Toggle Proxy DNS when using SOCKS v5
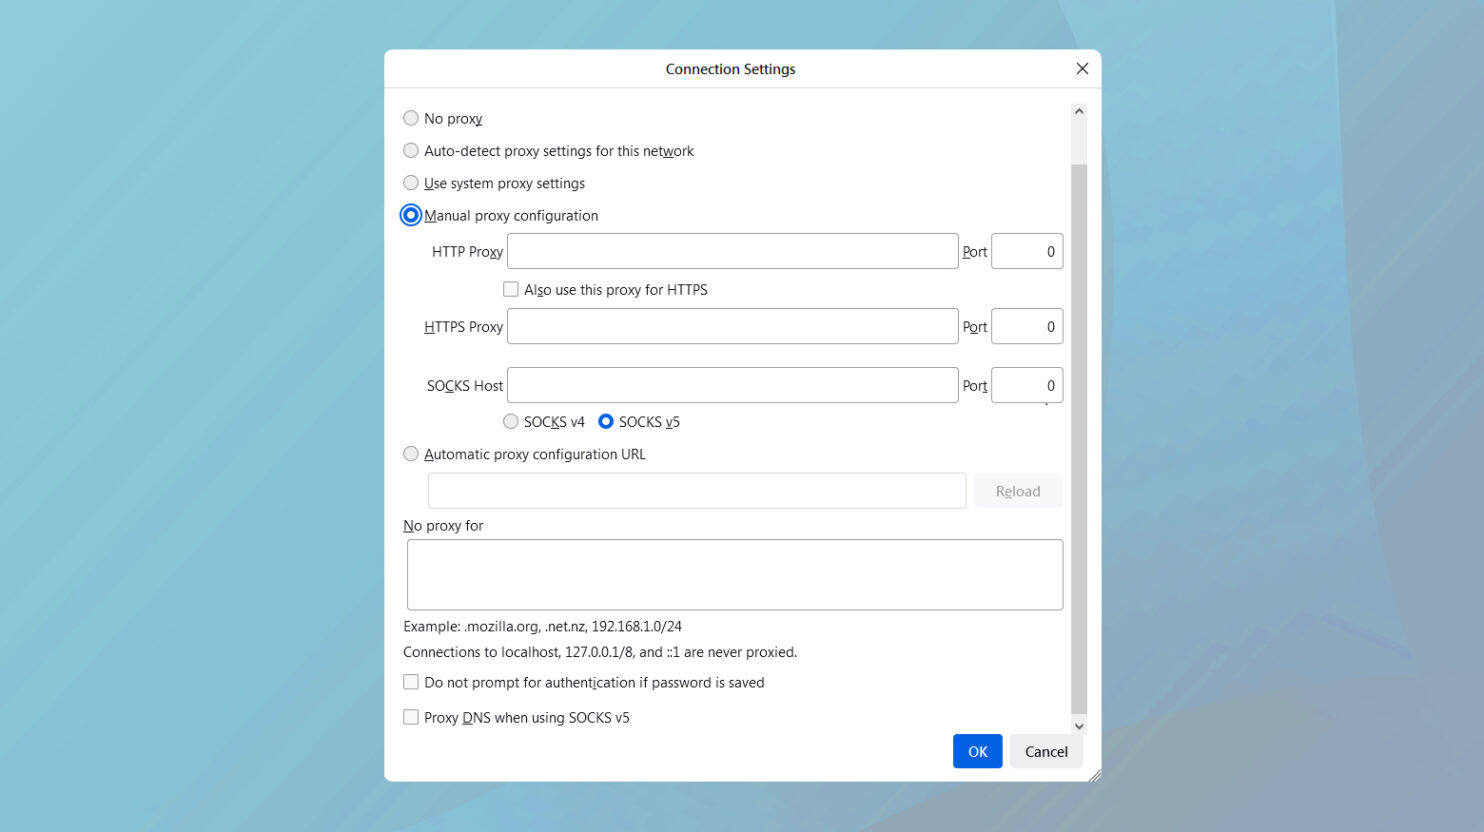Image resolution: width=1484 pixels, height=832 pixels. click(x=410, y=716)
